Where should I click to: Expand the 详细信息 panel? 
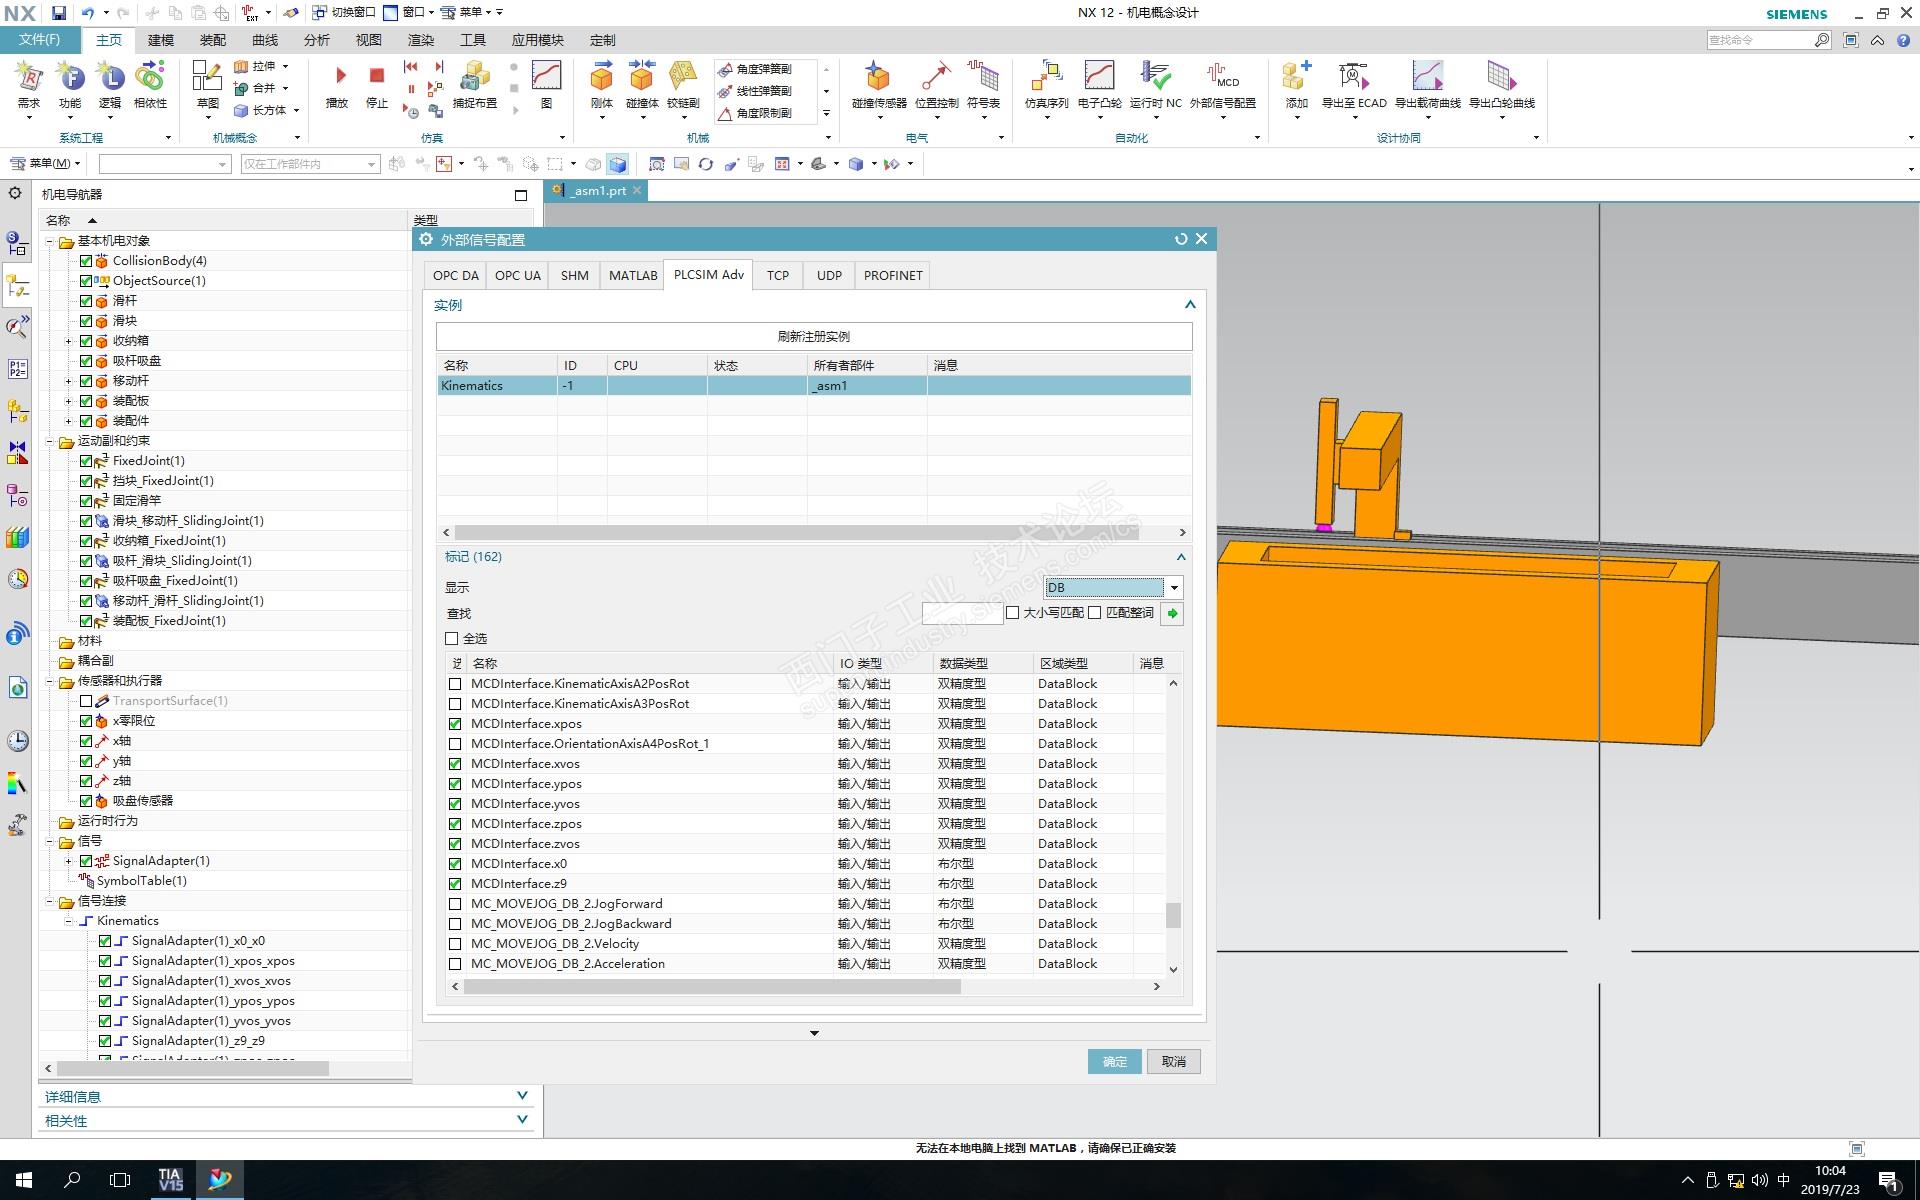pos(522,1096)
